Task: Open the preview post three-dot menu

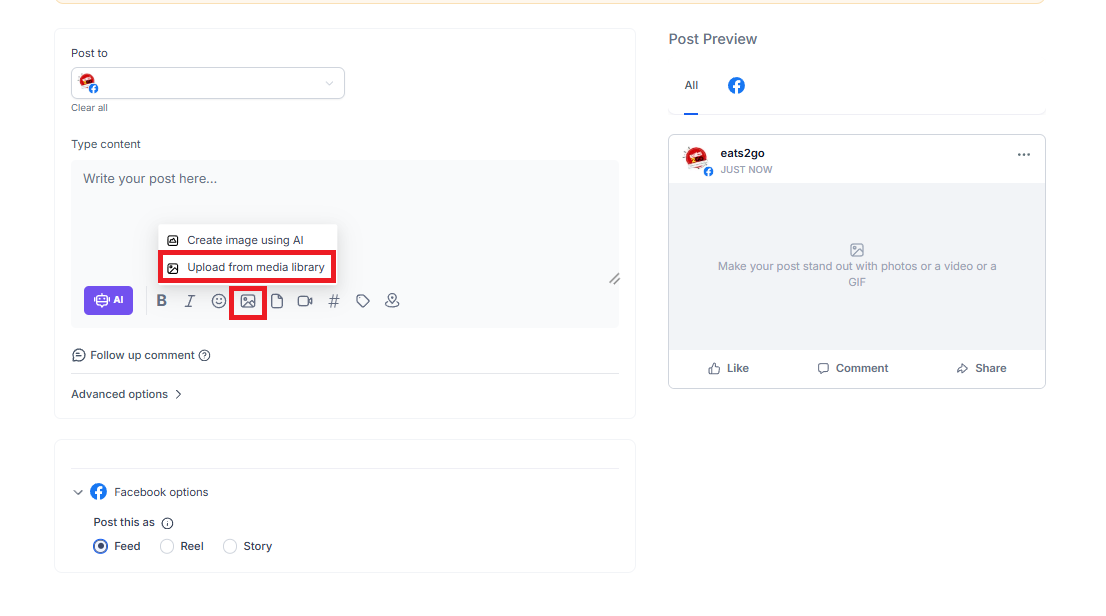Action: [1023, 155]
